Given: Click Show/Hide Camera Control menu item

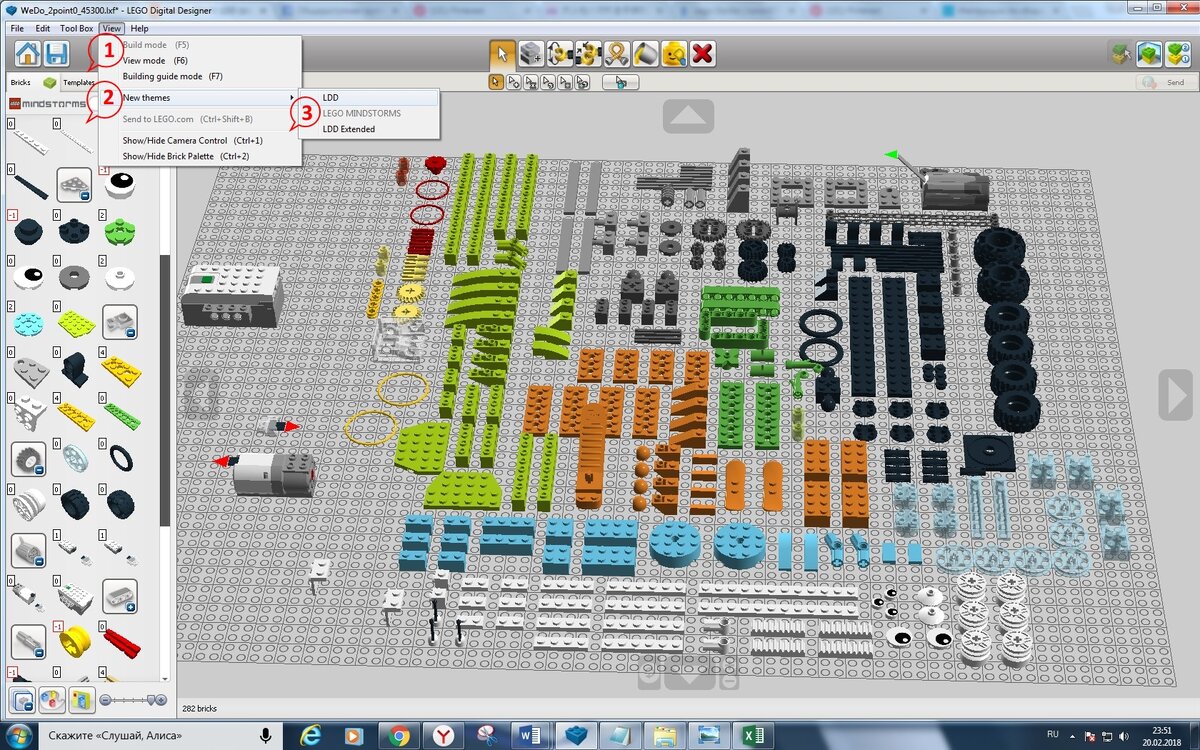Looking at the screenshot, I should point(200,141).
